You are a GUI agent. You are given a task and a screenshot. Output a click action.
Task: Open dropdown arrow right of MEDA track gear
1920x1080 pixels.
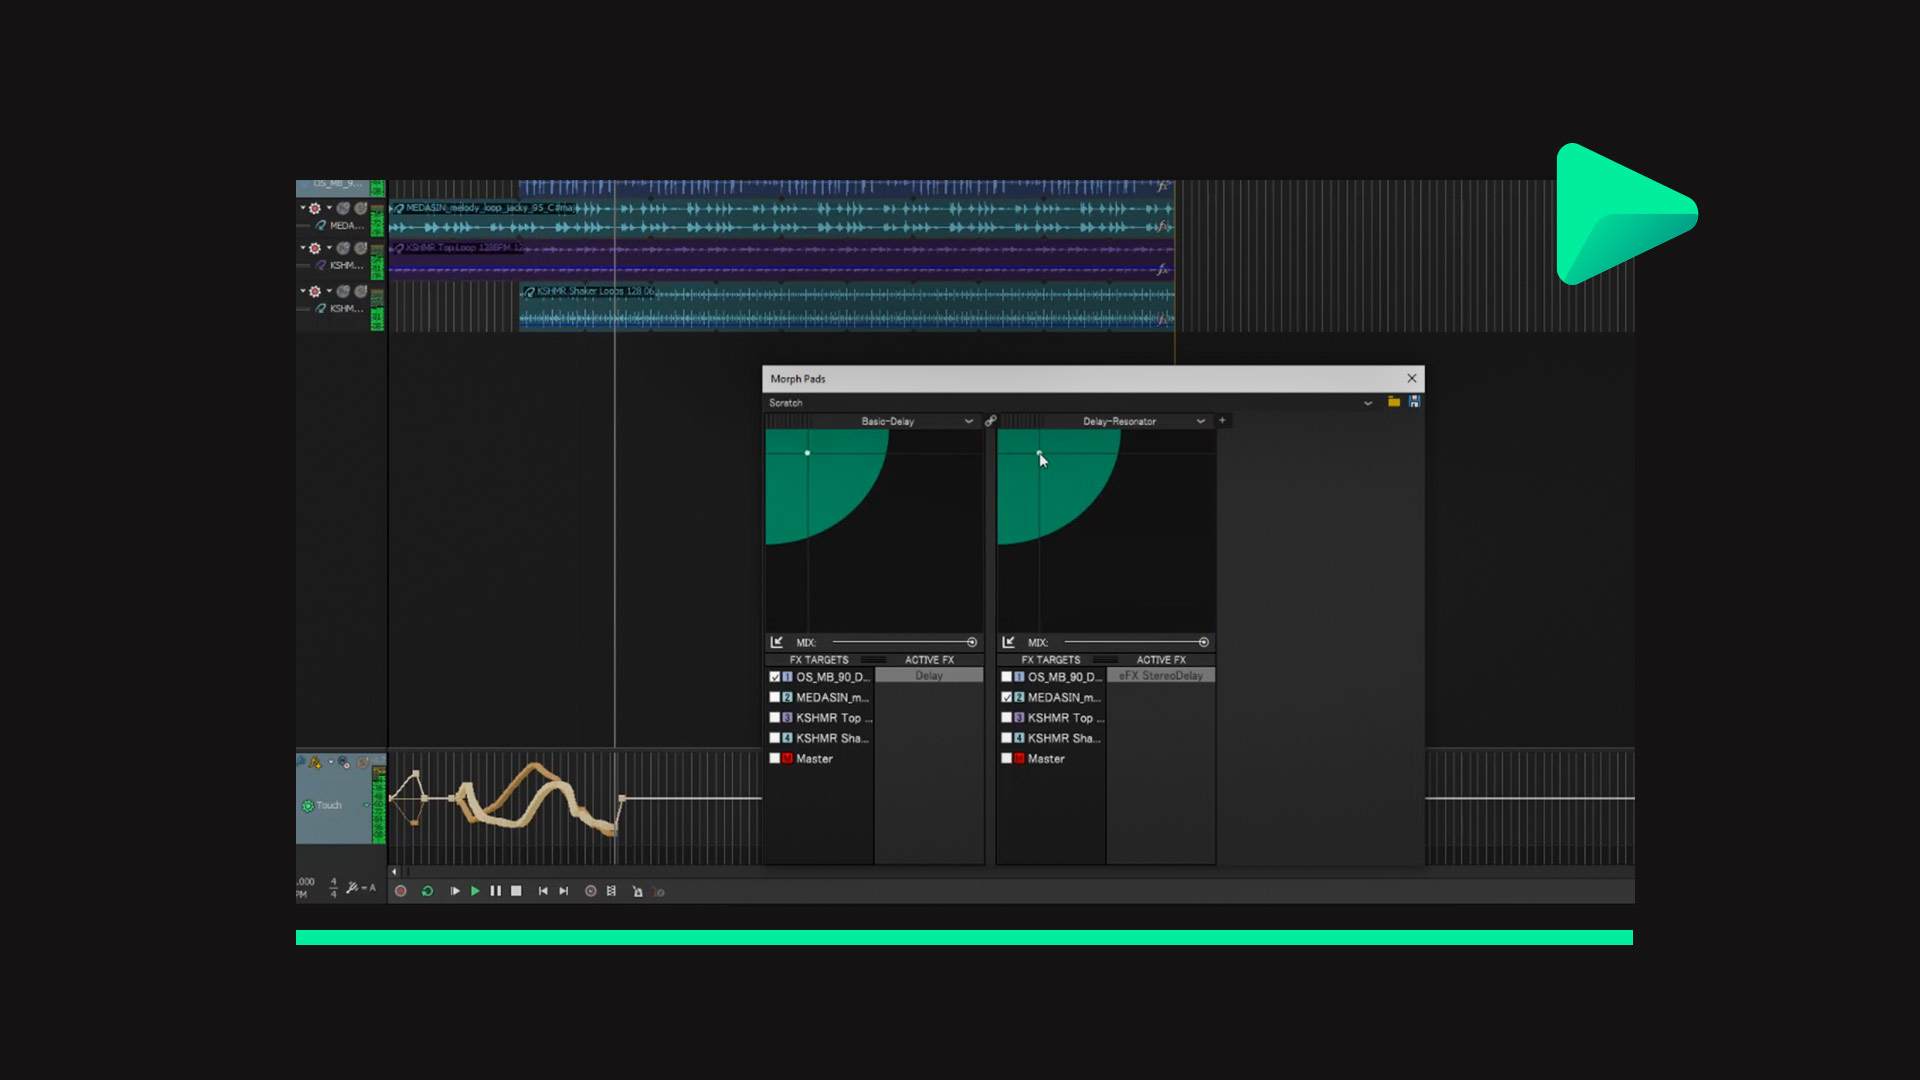pos(329,208)
